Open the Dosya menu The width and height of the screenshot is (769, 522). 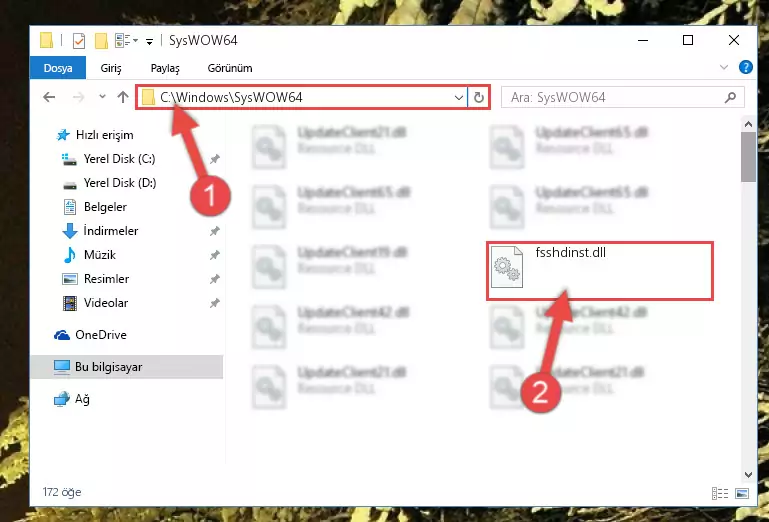coord(58,68)
